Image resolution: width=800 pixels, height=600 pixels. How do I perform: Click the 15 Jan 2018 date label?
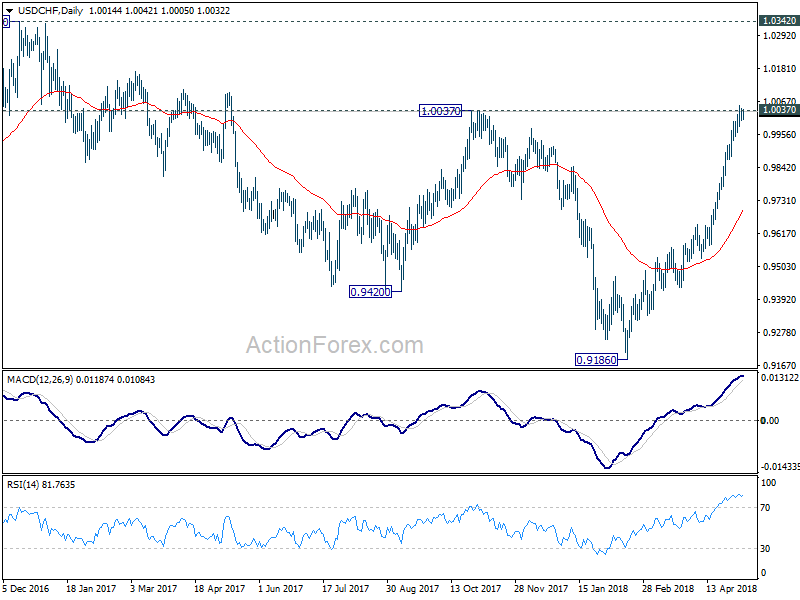point(603,589)
